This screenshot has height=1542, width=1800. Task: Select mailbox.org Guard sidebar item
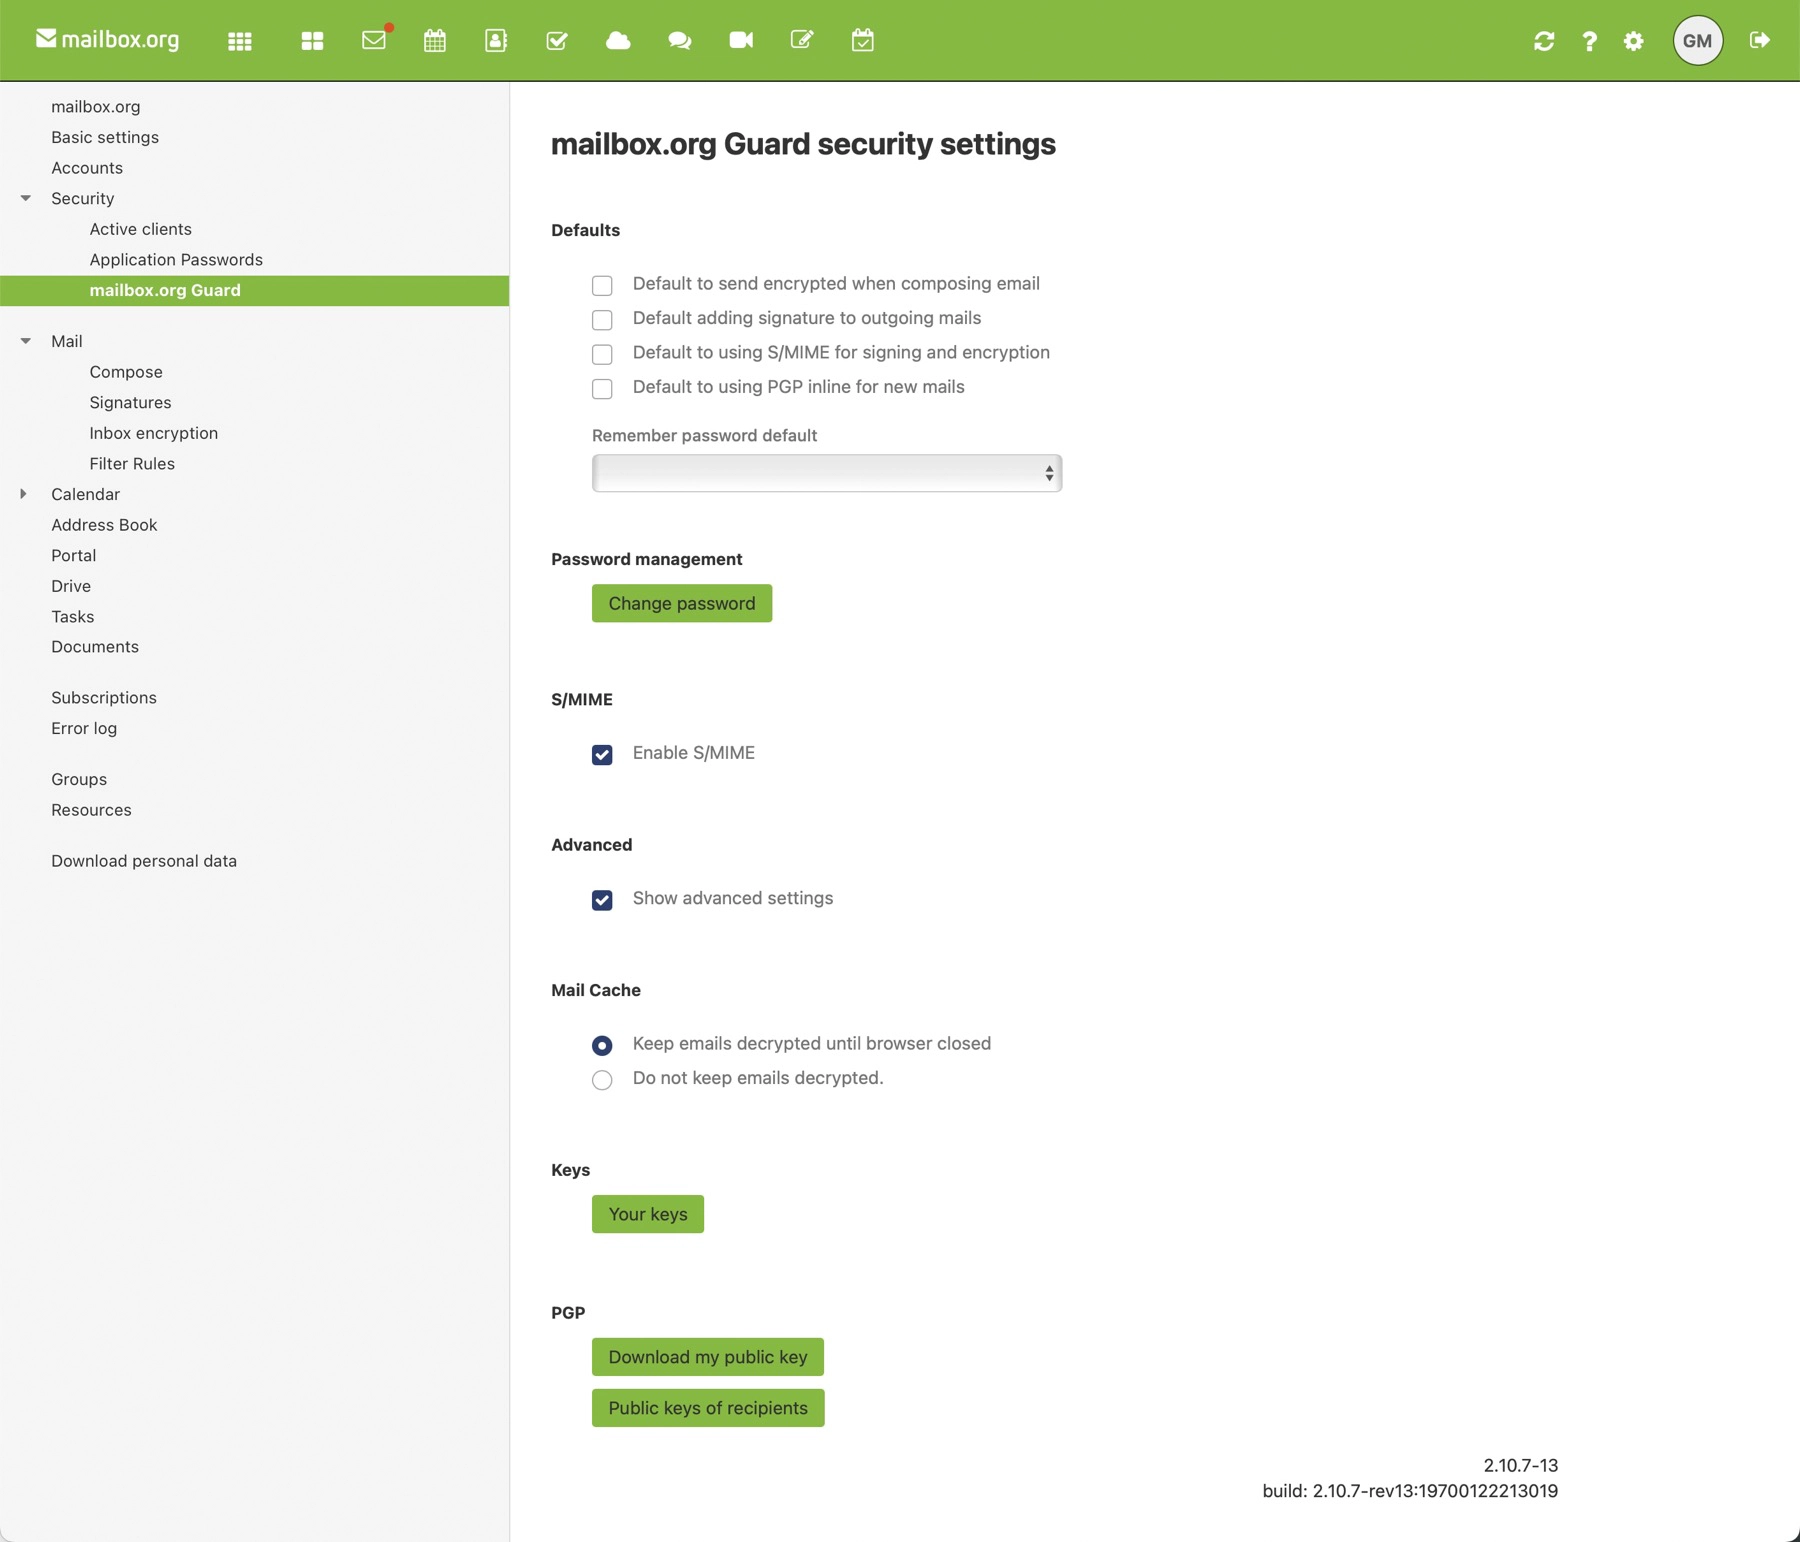point(254,290)
